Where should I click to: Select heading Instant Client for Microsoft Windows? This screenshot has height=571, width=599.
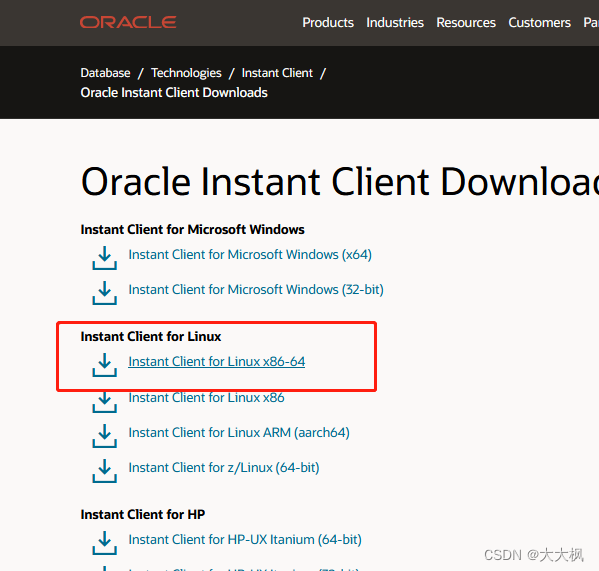click(x=192, y=230)
